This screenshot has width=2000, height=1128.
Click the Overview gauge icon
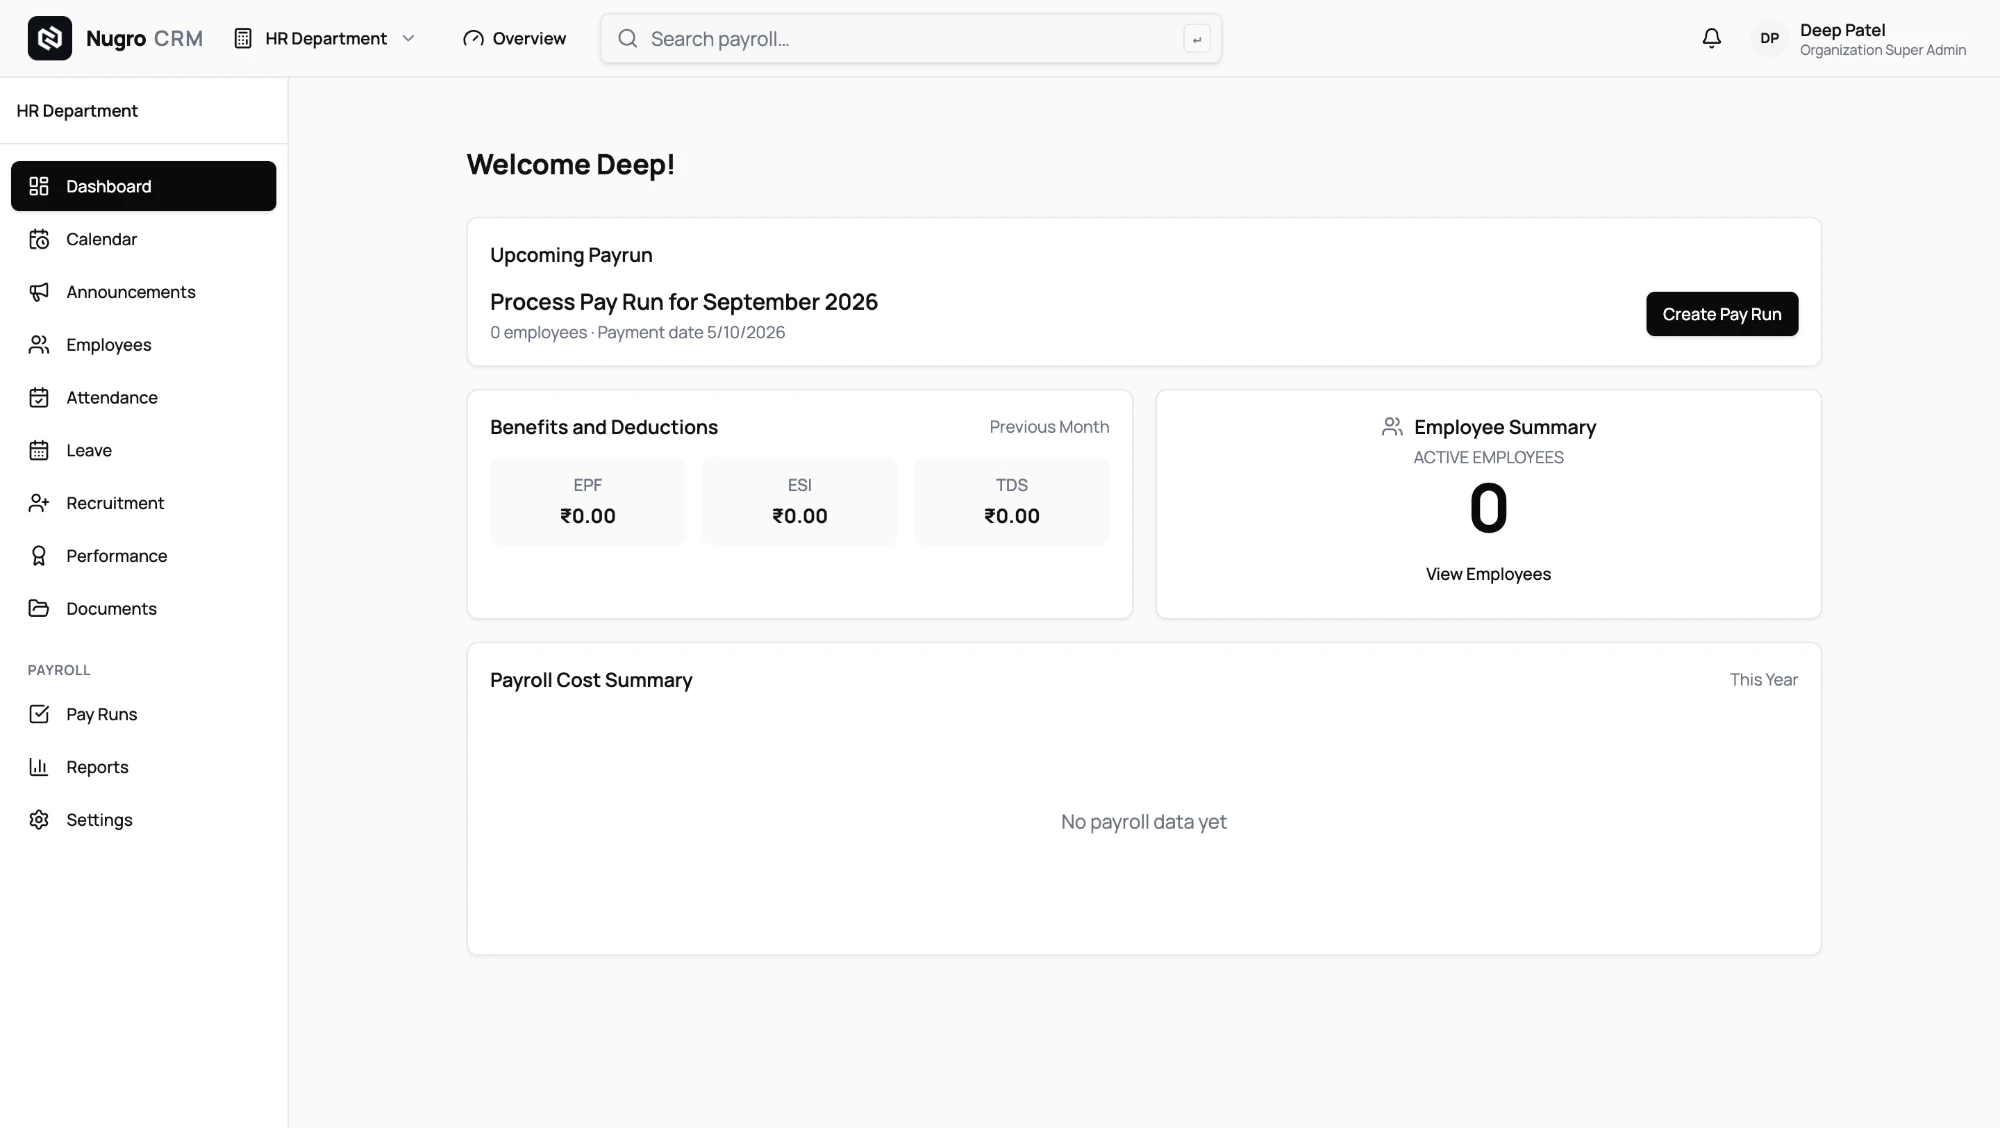[x=473, y=38]
